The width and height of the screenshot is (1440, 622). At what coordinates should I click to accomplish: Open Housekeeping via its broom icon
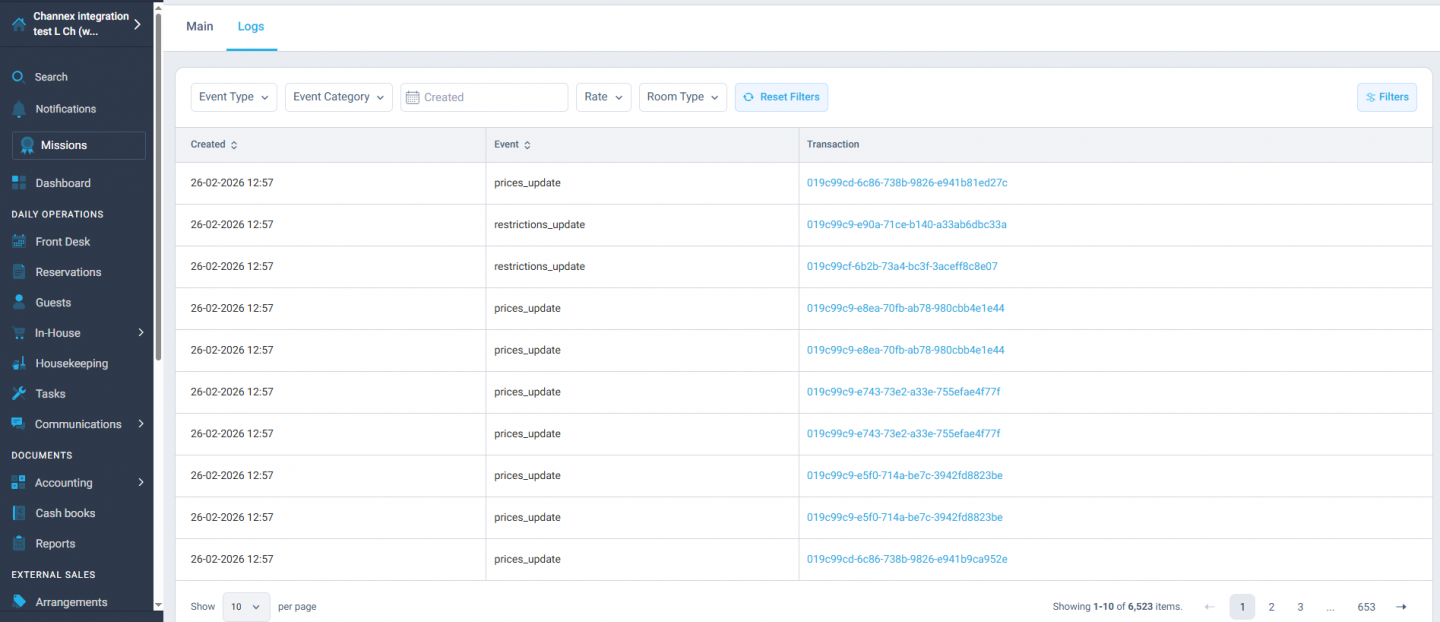(18, 362)
